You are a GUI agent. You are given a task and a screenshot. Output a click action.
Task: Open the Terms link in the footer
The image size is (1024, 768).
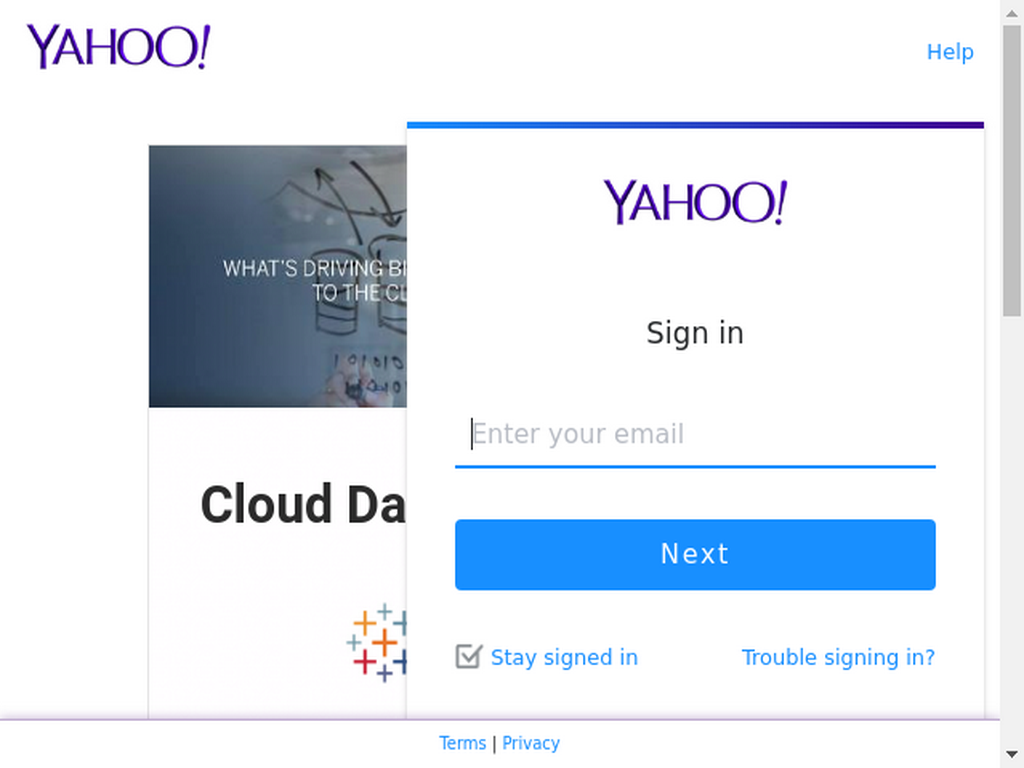[462, 743]
